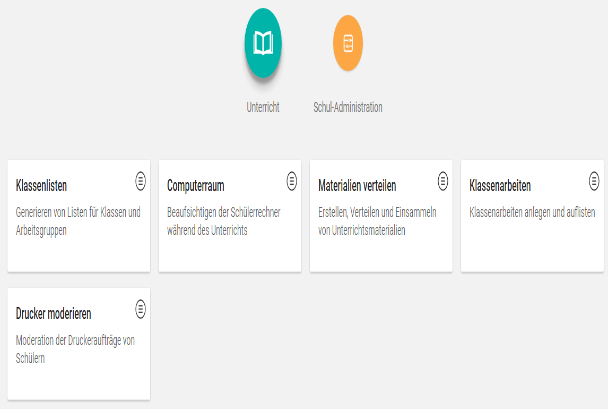Open the Schul-Administration orange icon

[x=348, y=43]
